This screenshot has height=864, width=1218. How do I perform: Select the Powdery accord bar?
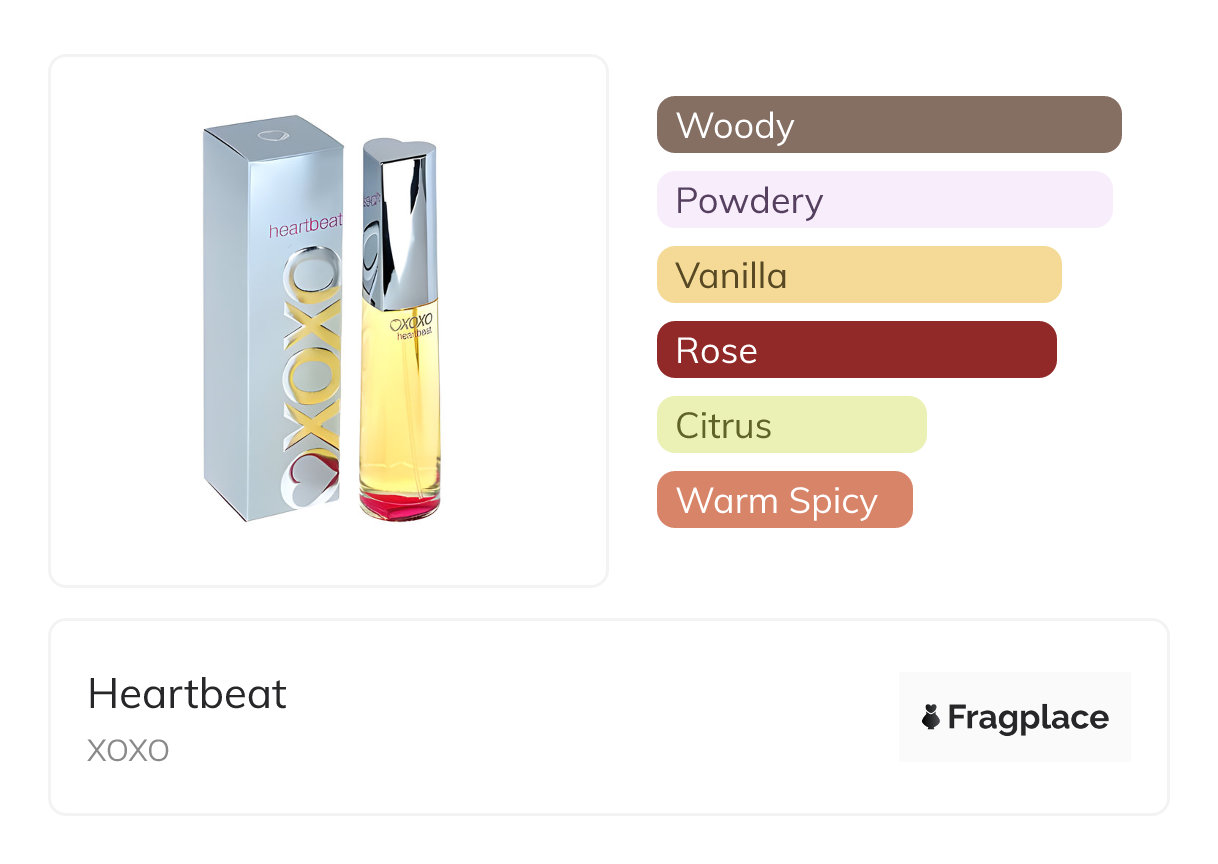[x=884, y=200]
